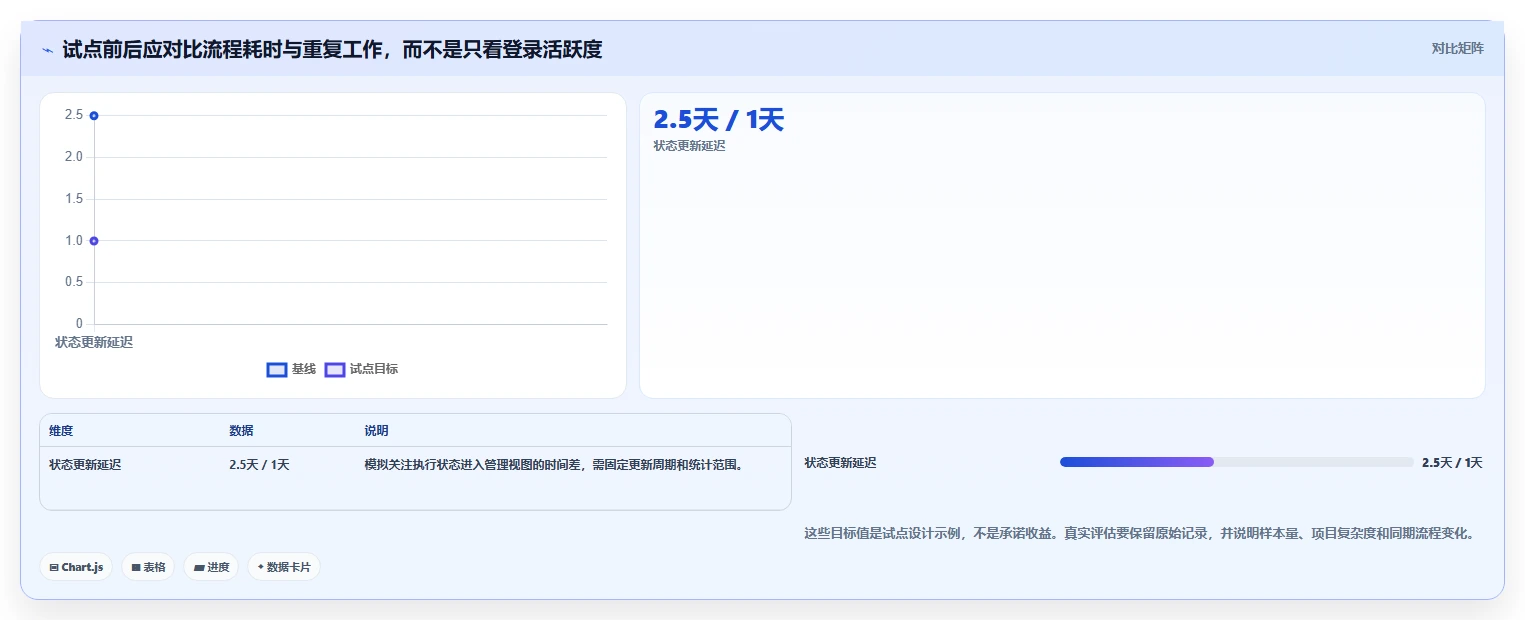Viewport: 1525px width, 620px height.
Task: Click the 试点目标 legend label
Action: [x=374, y=369]
